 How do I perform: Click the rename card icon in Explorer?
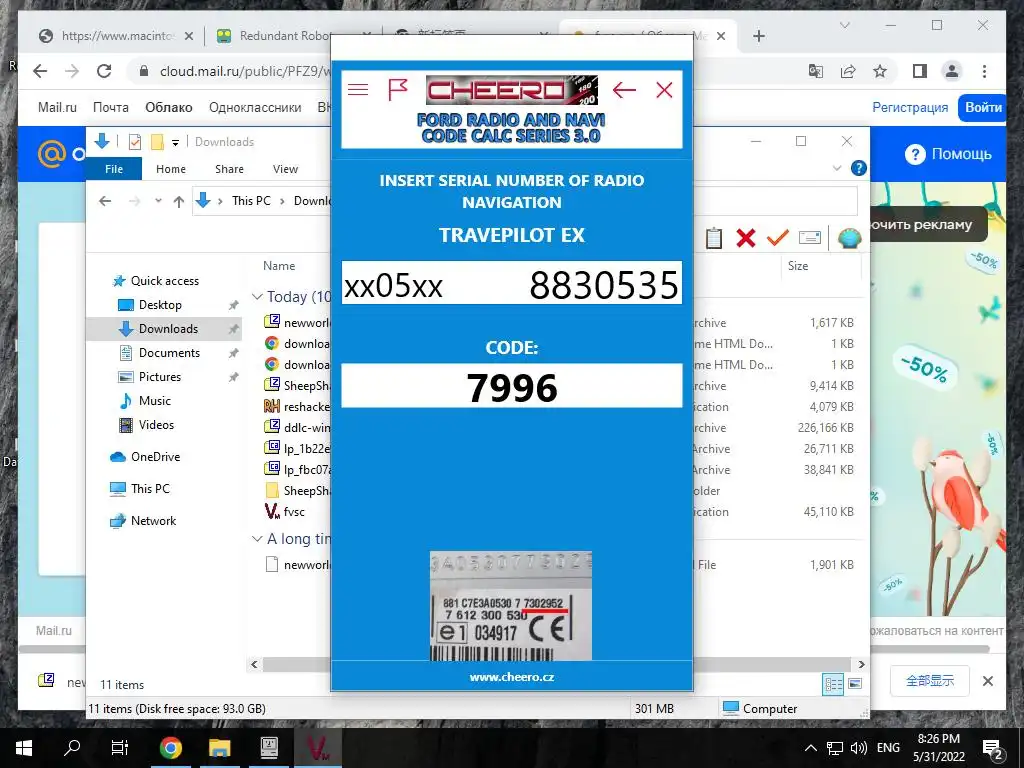pos(810,238)
